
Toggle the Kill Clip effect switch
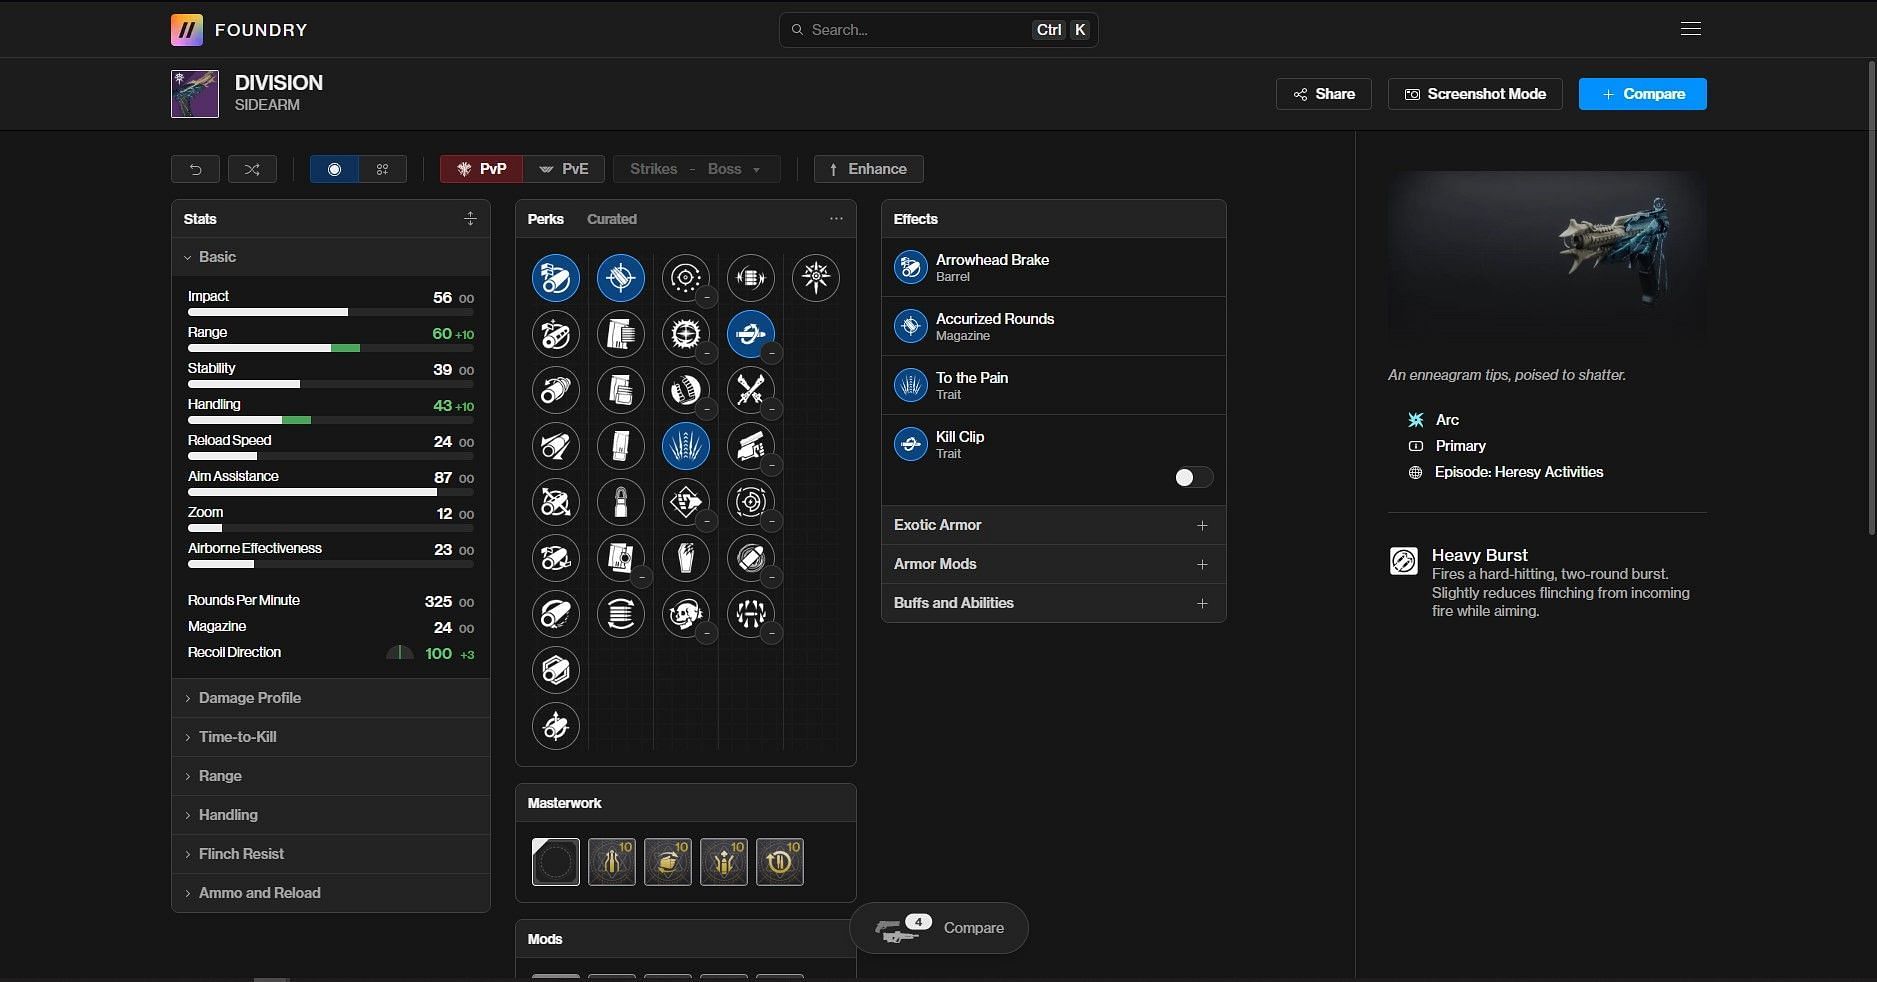click(1194, 477)
